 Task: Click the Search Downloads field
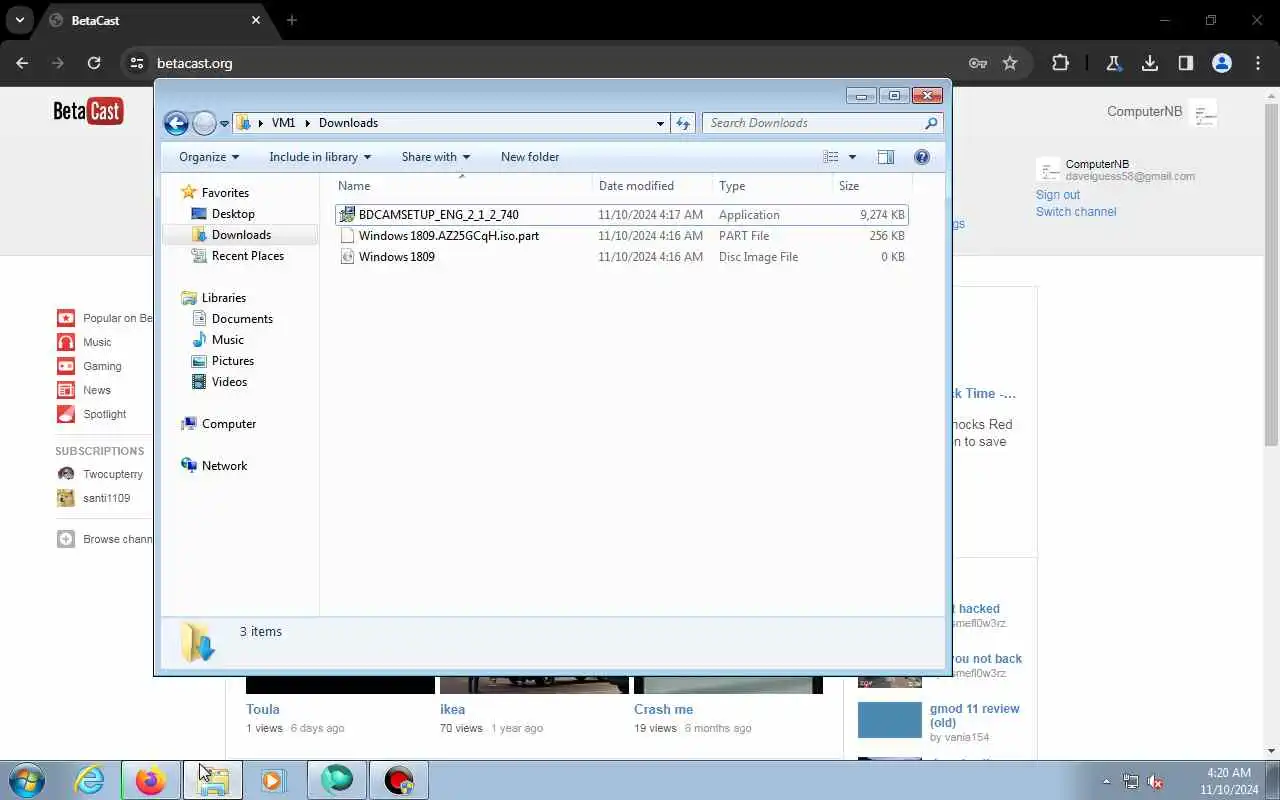(x=812, y=123)
